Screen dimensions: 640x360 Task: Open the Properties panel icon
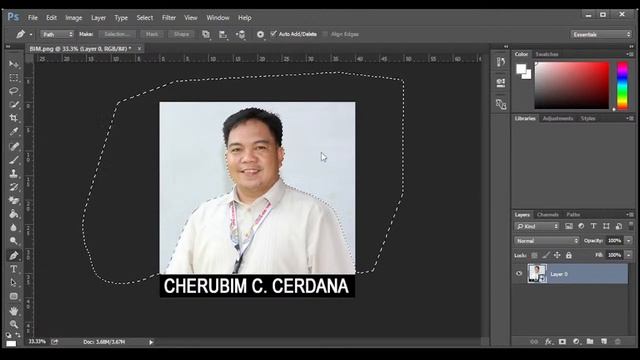tap(501, 83)
